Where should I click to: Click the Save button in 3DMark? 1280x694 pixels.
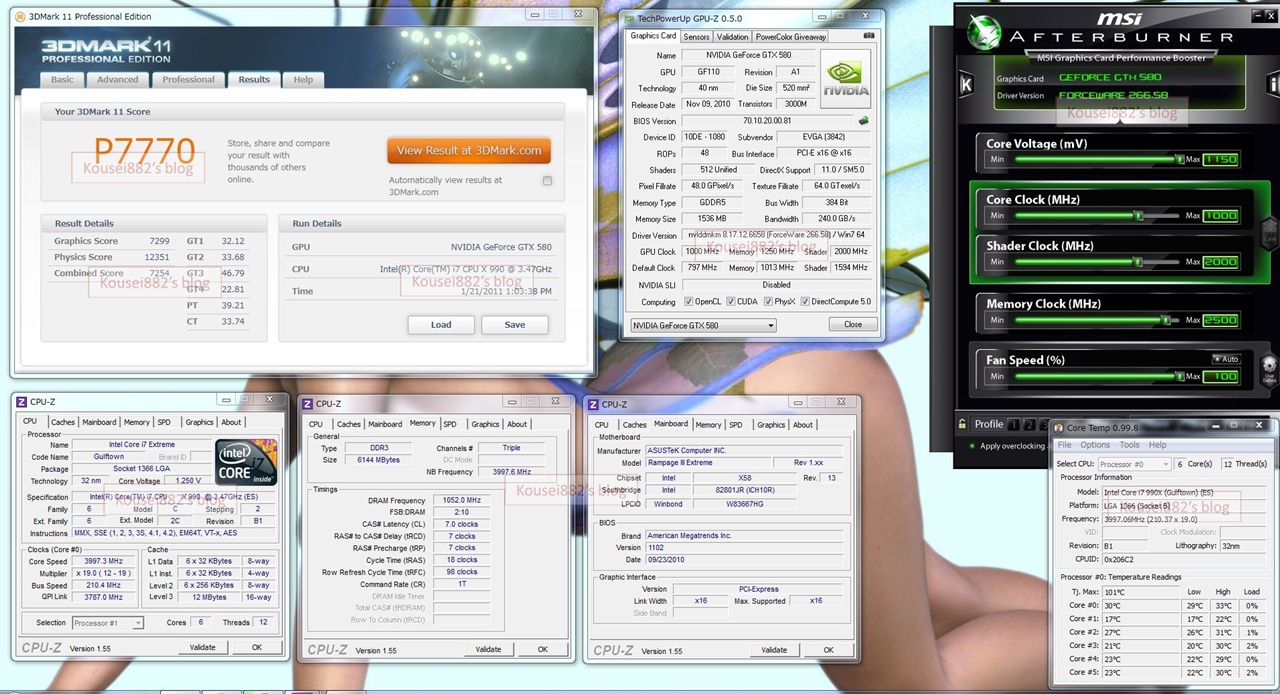click(515, 324)
